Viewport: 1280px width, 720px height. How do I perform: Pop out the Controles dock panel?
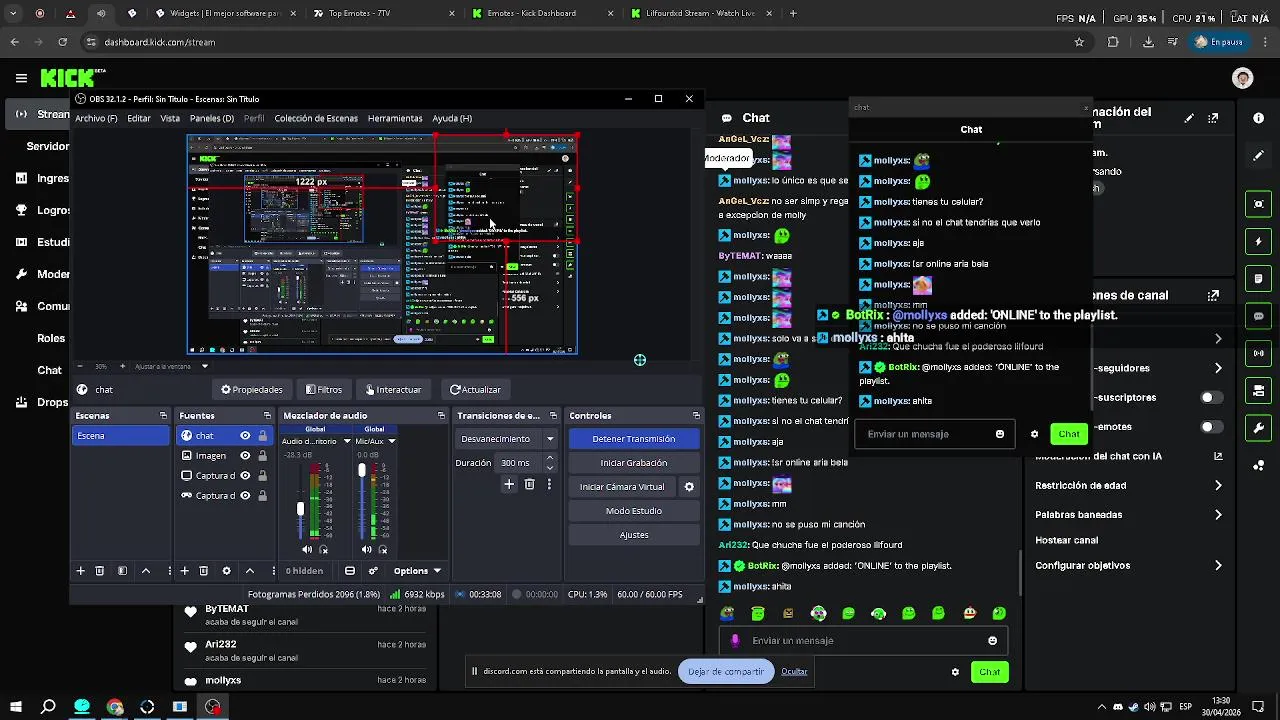click(x=696, y=416)
